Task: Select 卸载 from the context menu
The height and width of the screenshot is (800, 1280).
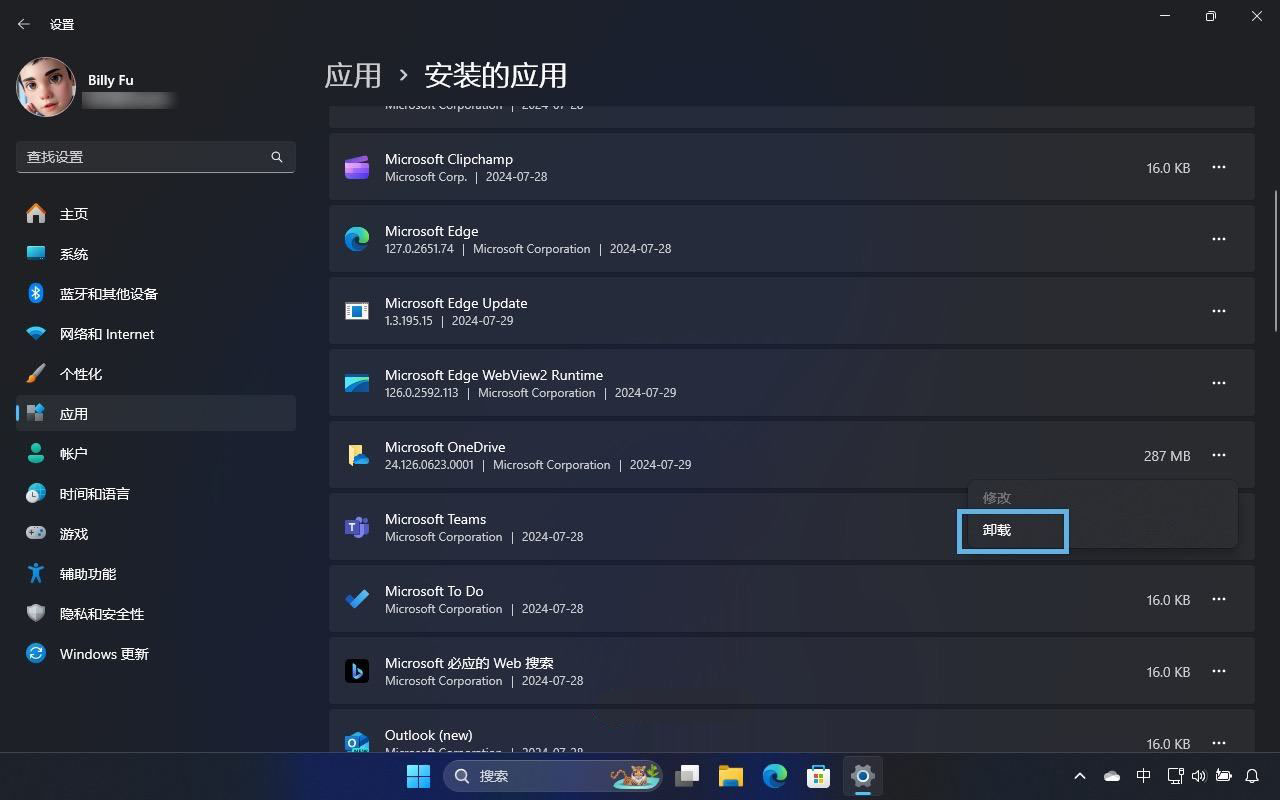Action: tap(1012, 531)
